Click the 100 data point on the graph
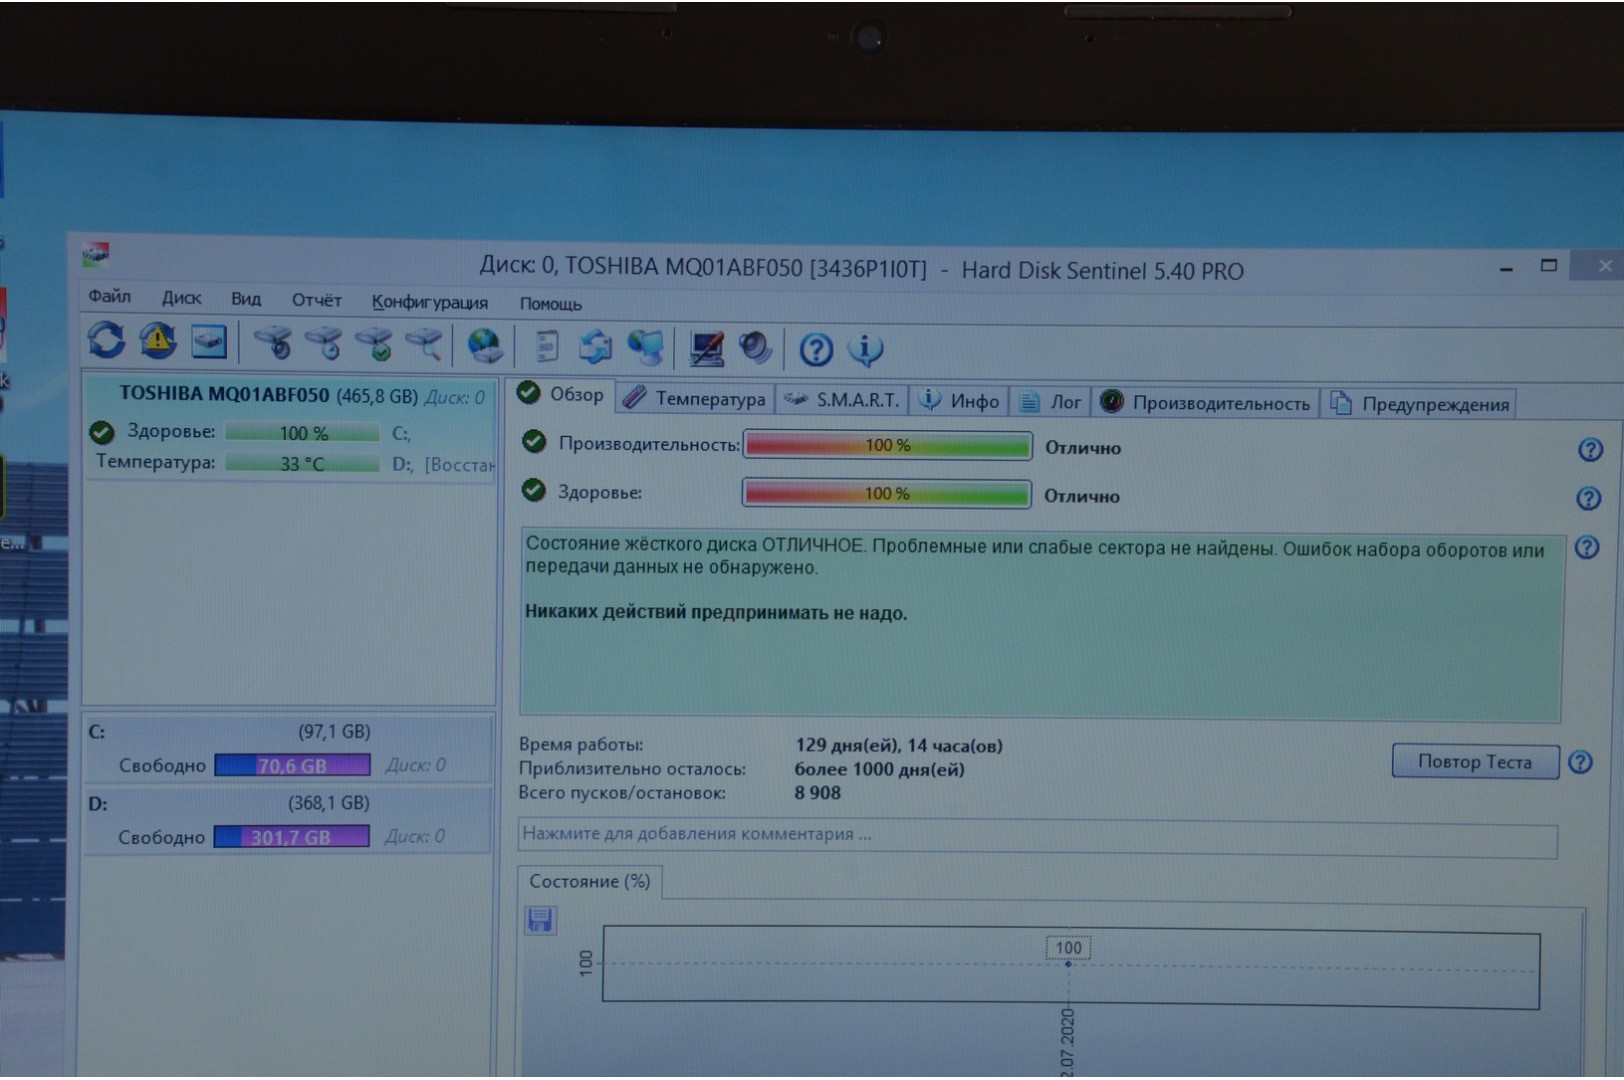This screenshot has width=1624, height=1080. pos(1068,964)
